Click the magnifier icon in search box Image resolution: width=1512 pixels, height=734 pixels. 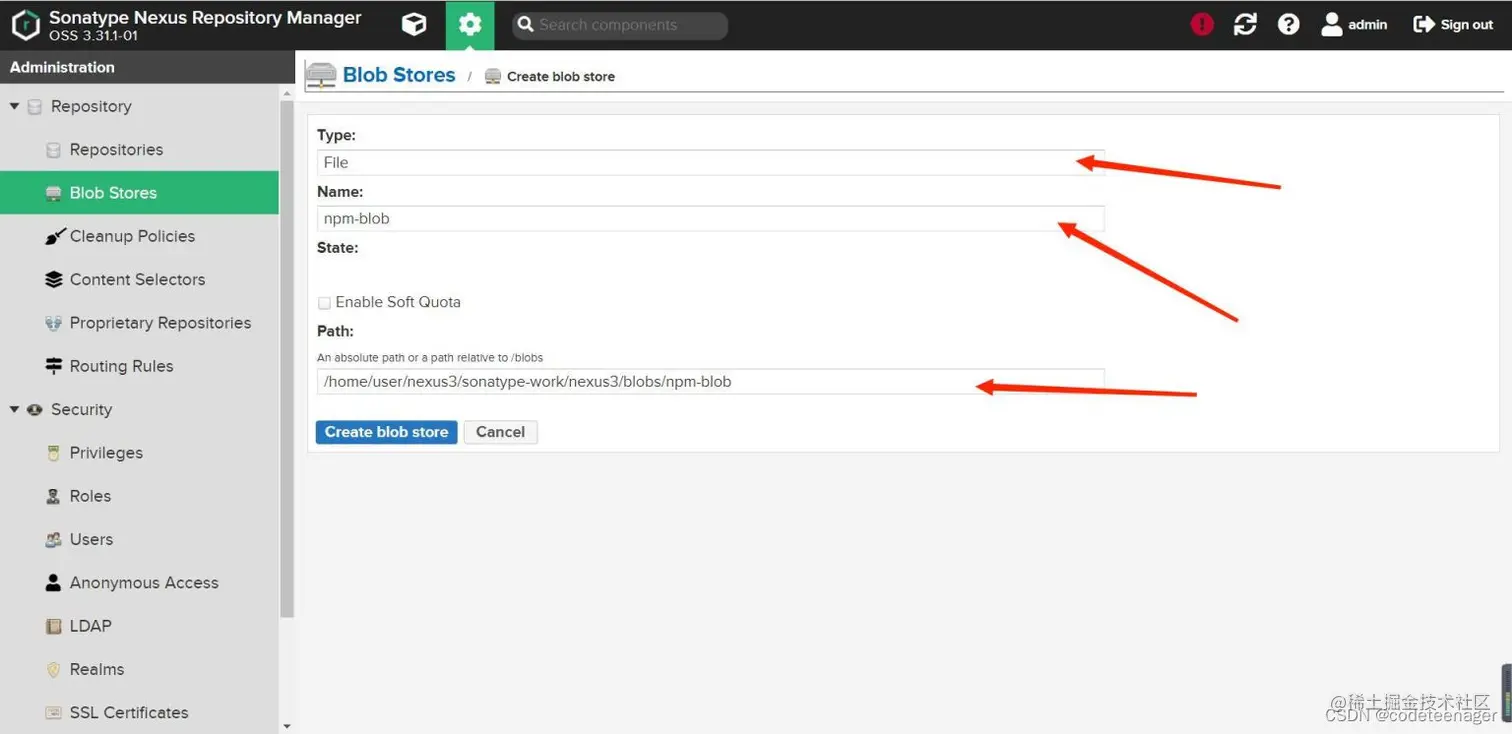[526, 25]
